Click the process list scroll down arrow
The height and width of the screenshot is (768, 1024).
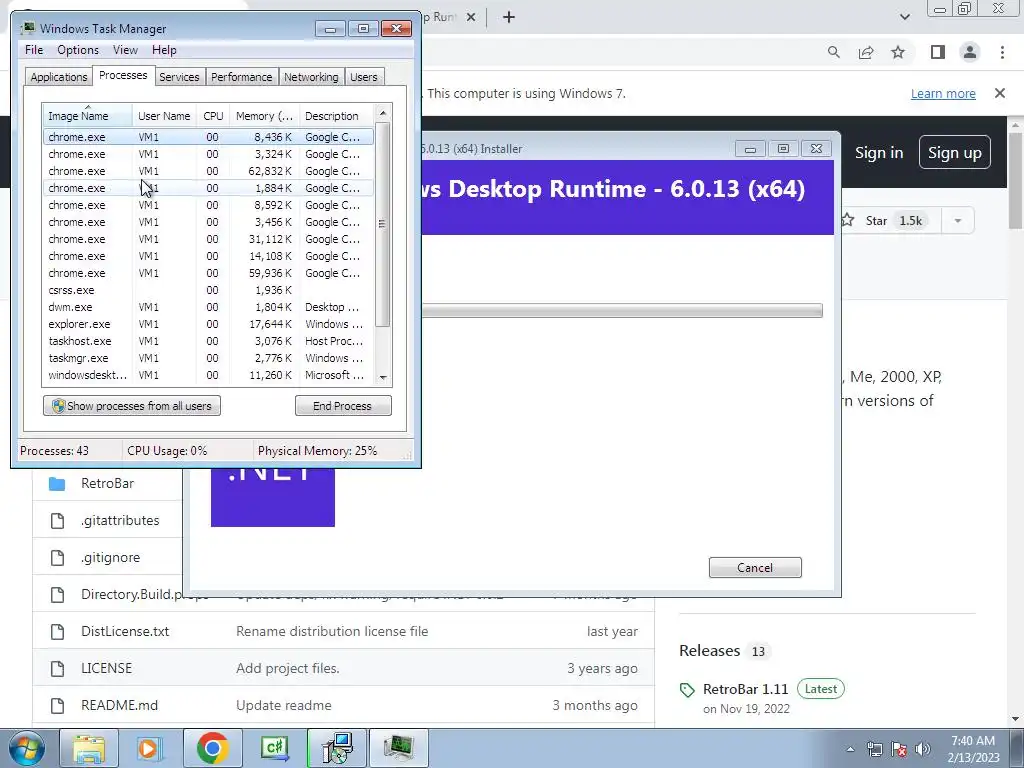tap(383, 377)
